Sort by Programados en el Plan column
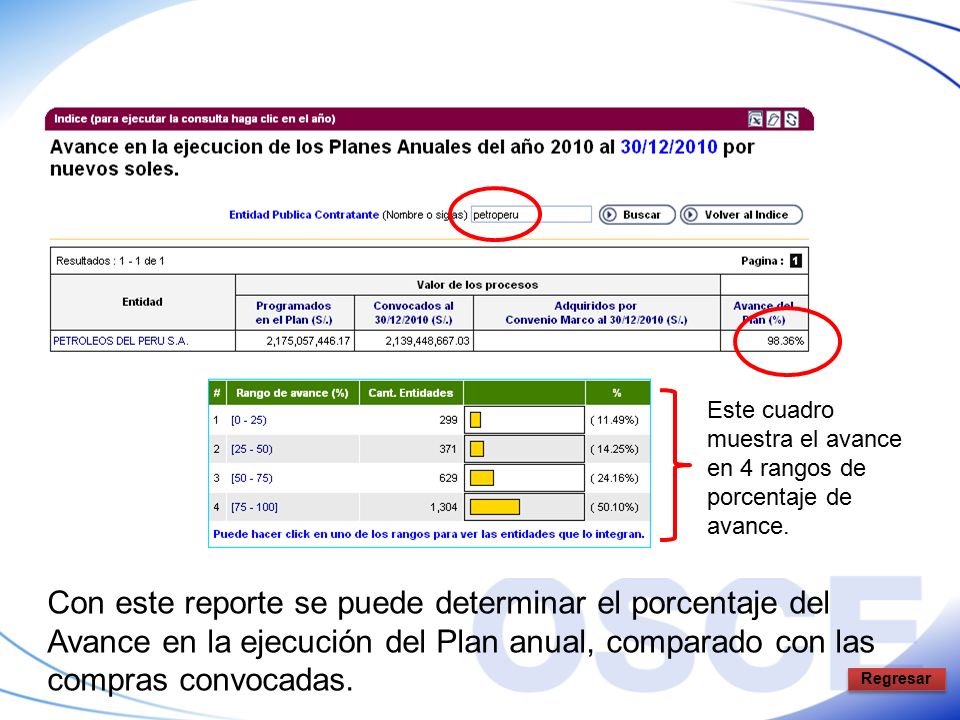The height and width of the screenshot is (720, 960). point(294,313)
